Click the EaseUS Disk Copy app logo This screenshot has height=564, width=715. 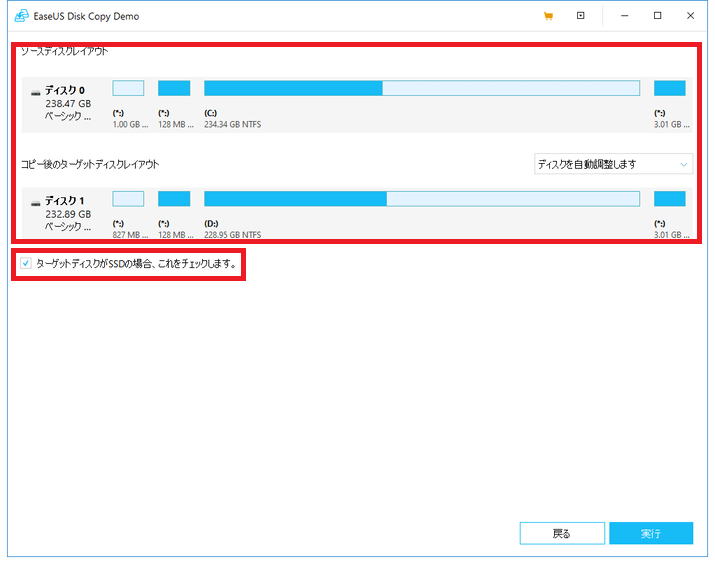click(20, 16)
